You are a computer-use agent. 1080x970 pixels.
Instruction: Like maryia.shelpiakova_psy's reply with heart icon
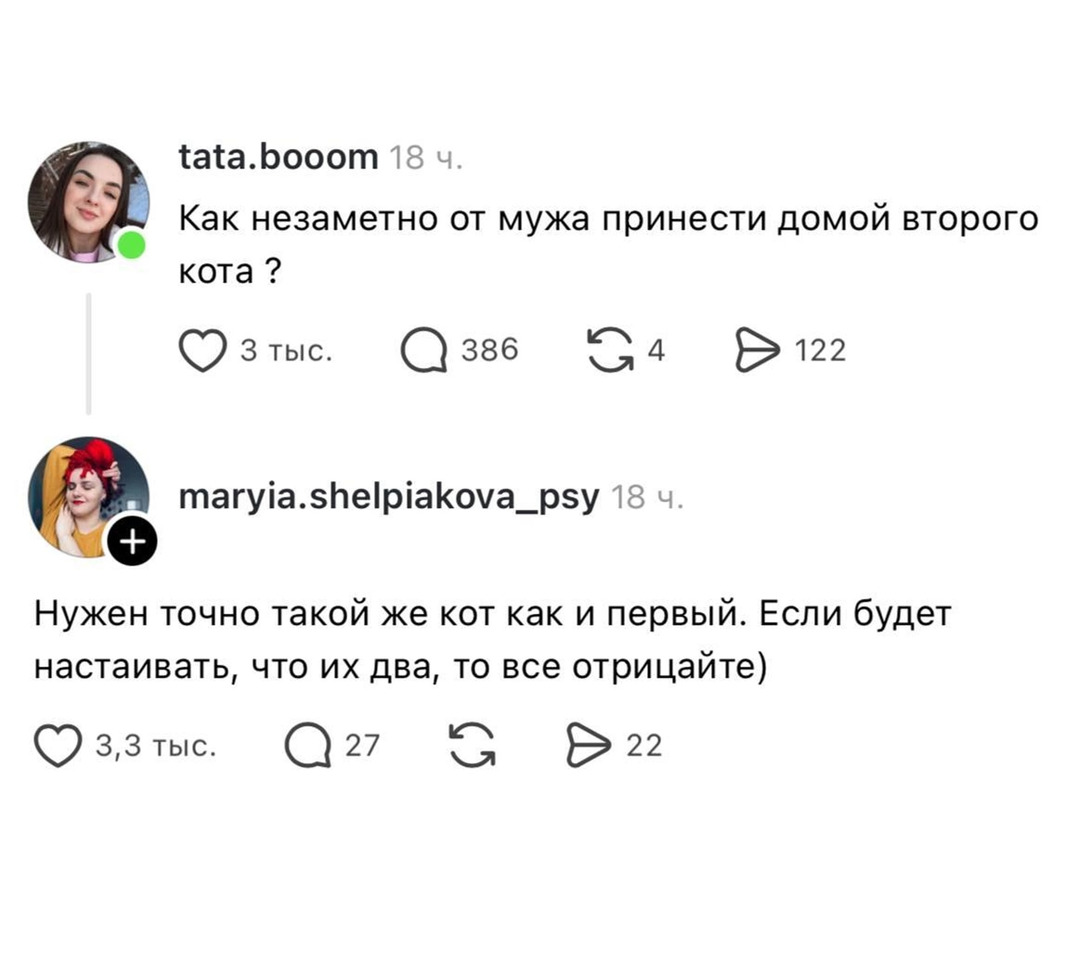[x=57, y=746]
